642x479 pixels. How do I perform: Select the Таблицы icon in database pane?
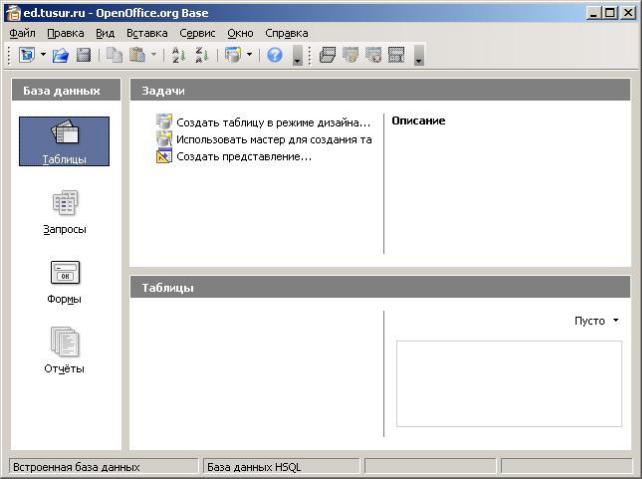click(x=64, y=141)
